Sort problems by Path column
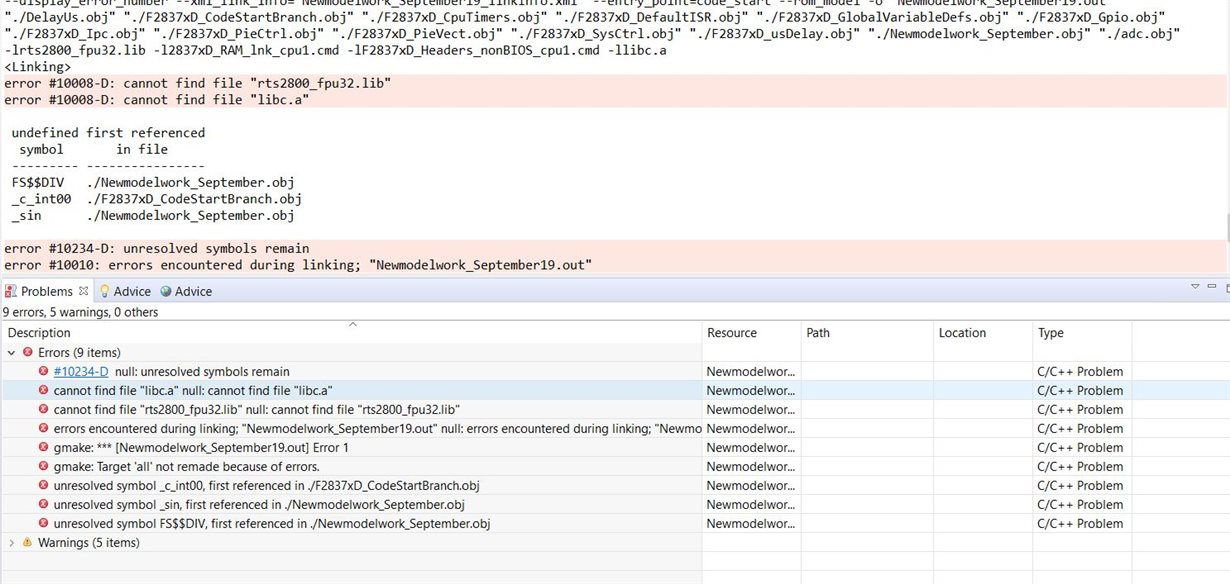This screenshot has height=584, width=1230. [868, 332]
